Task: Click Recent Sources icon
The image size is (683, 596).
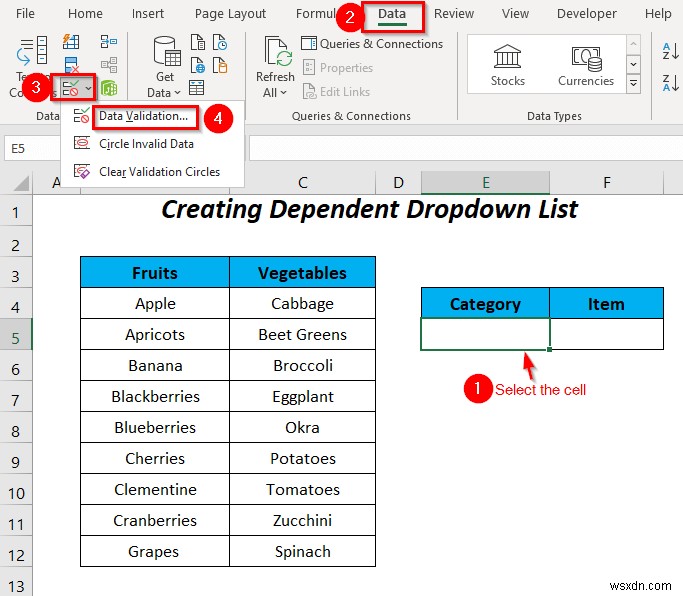Action: point(220,42)
